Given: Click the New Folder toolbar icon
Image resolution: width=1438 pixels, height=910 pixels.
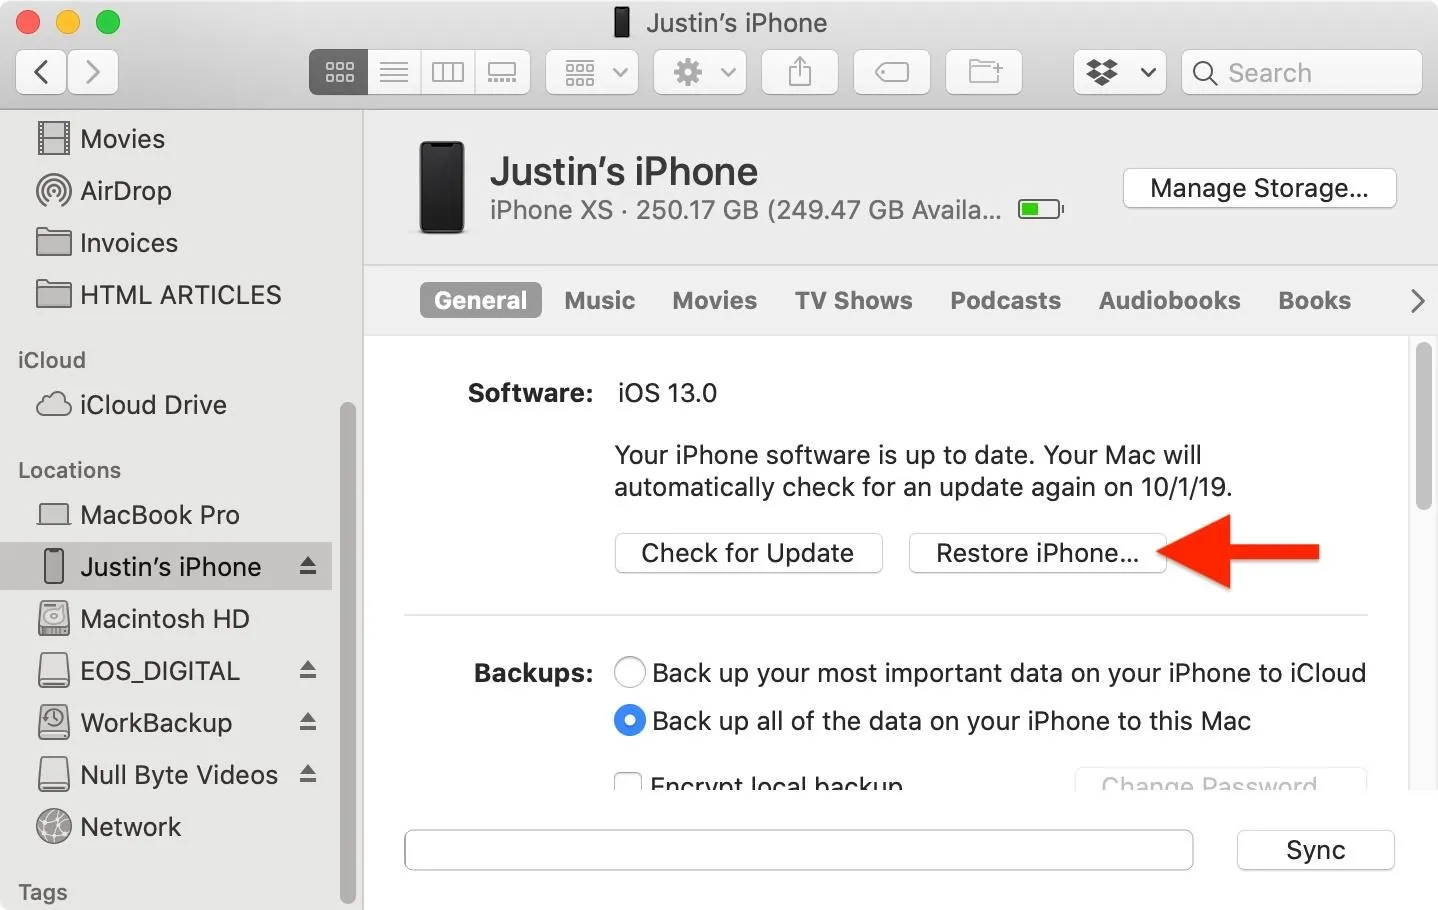Looking at the screenshot, I should (x=984, y=72).
